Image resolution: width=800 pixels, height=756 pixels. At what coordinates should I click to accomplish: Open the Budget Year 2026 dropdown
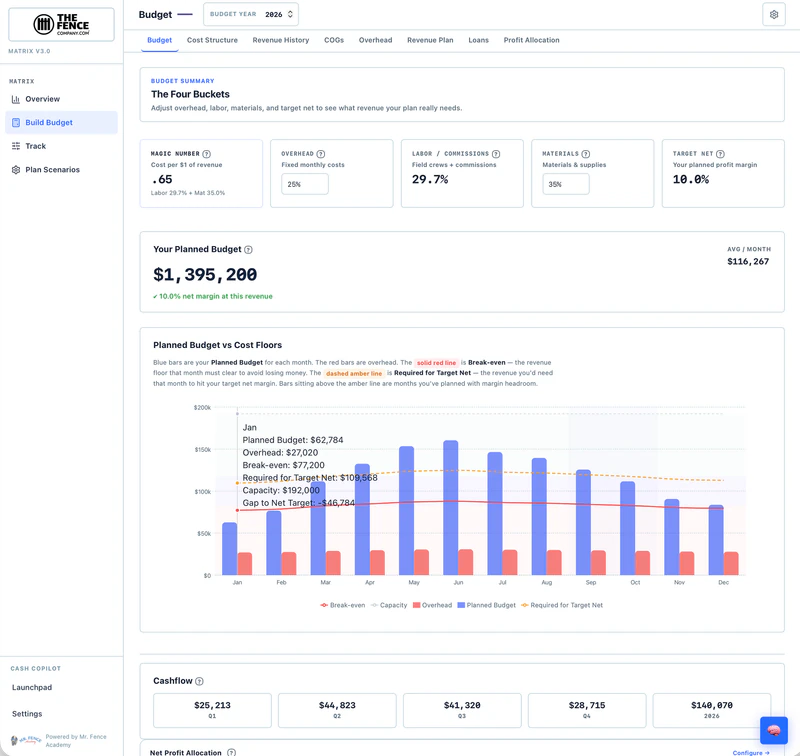click(251, 14)
